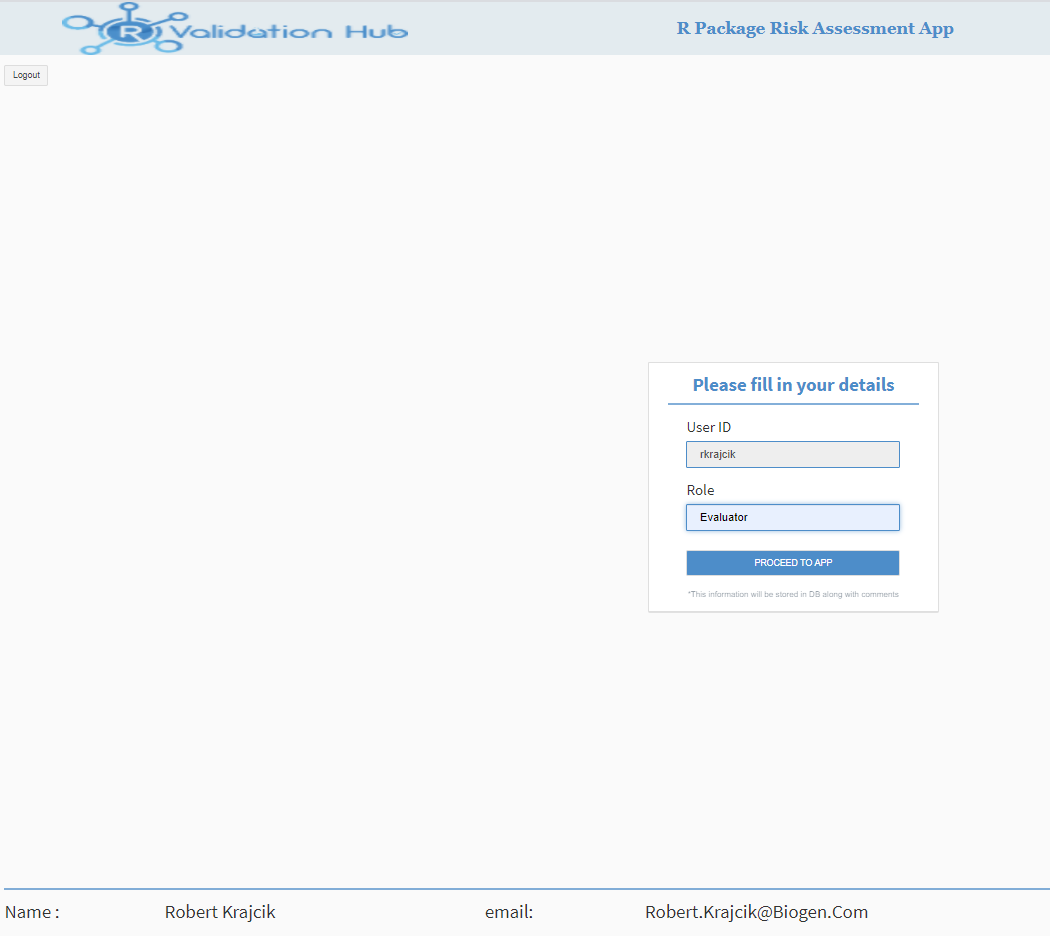Click the email address Robert.Krajcik@Biogen.Com

756,912
